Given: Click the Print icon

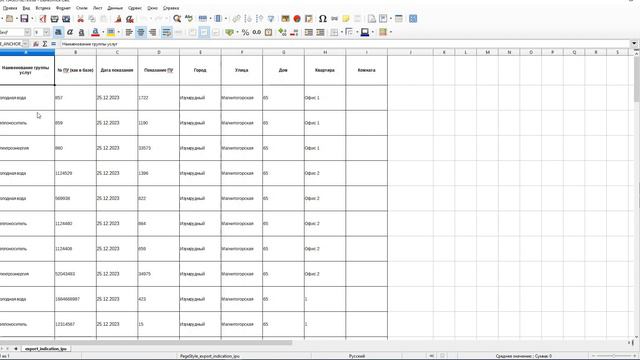Looking at the screenshot, I should [x=54, y=19].
